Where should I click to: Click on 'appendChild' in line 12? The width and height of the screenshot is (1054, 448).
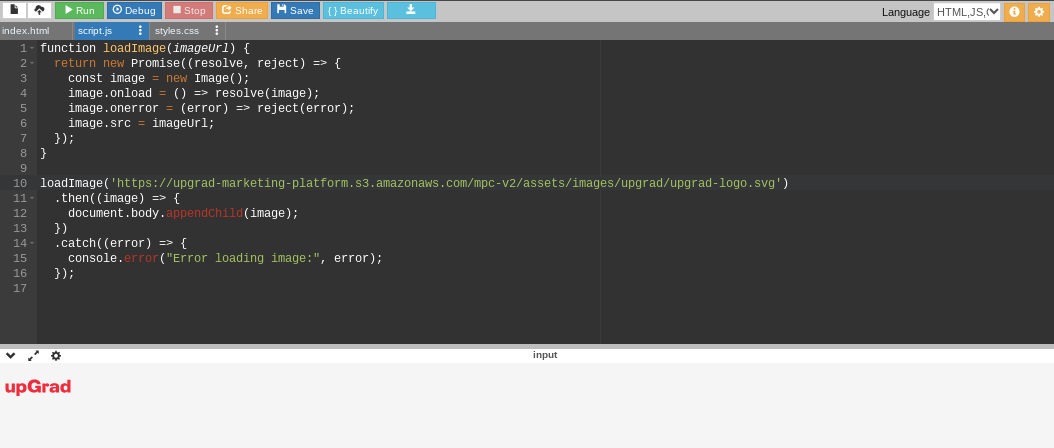(204, 213)
